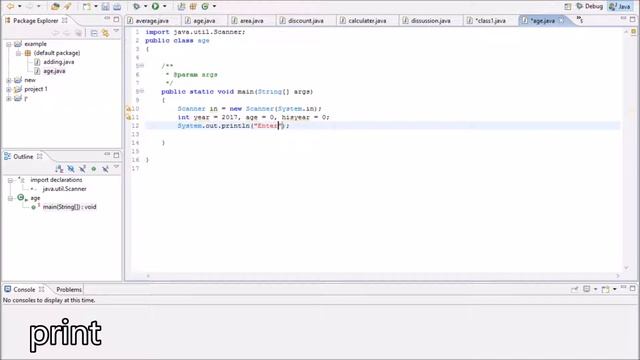Open the Back history dropdown arrow
640x360 pixels.
19,7
